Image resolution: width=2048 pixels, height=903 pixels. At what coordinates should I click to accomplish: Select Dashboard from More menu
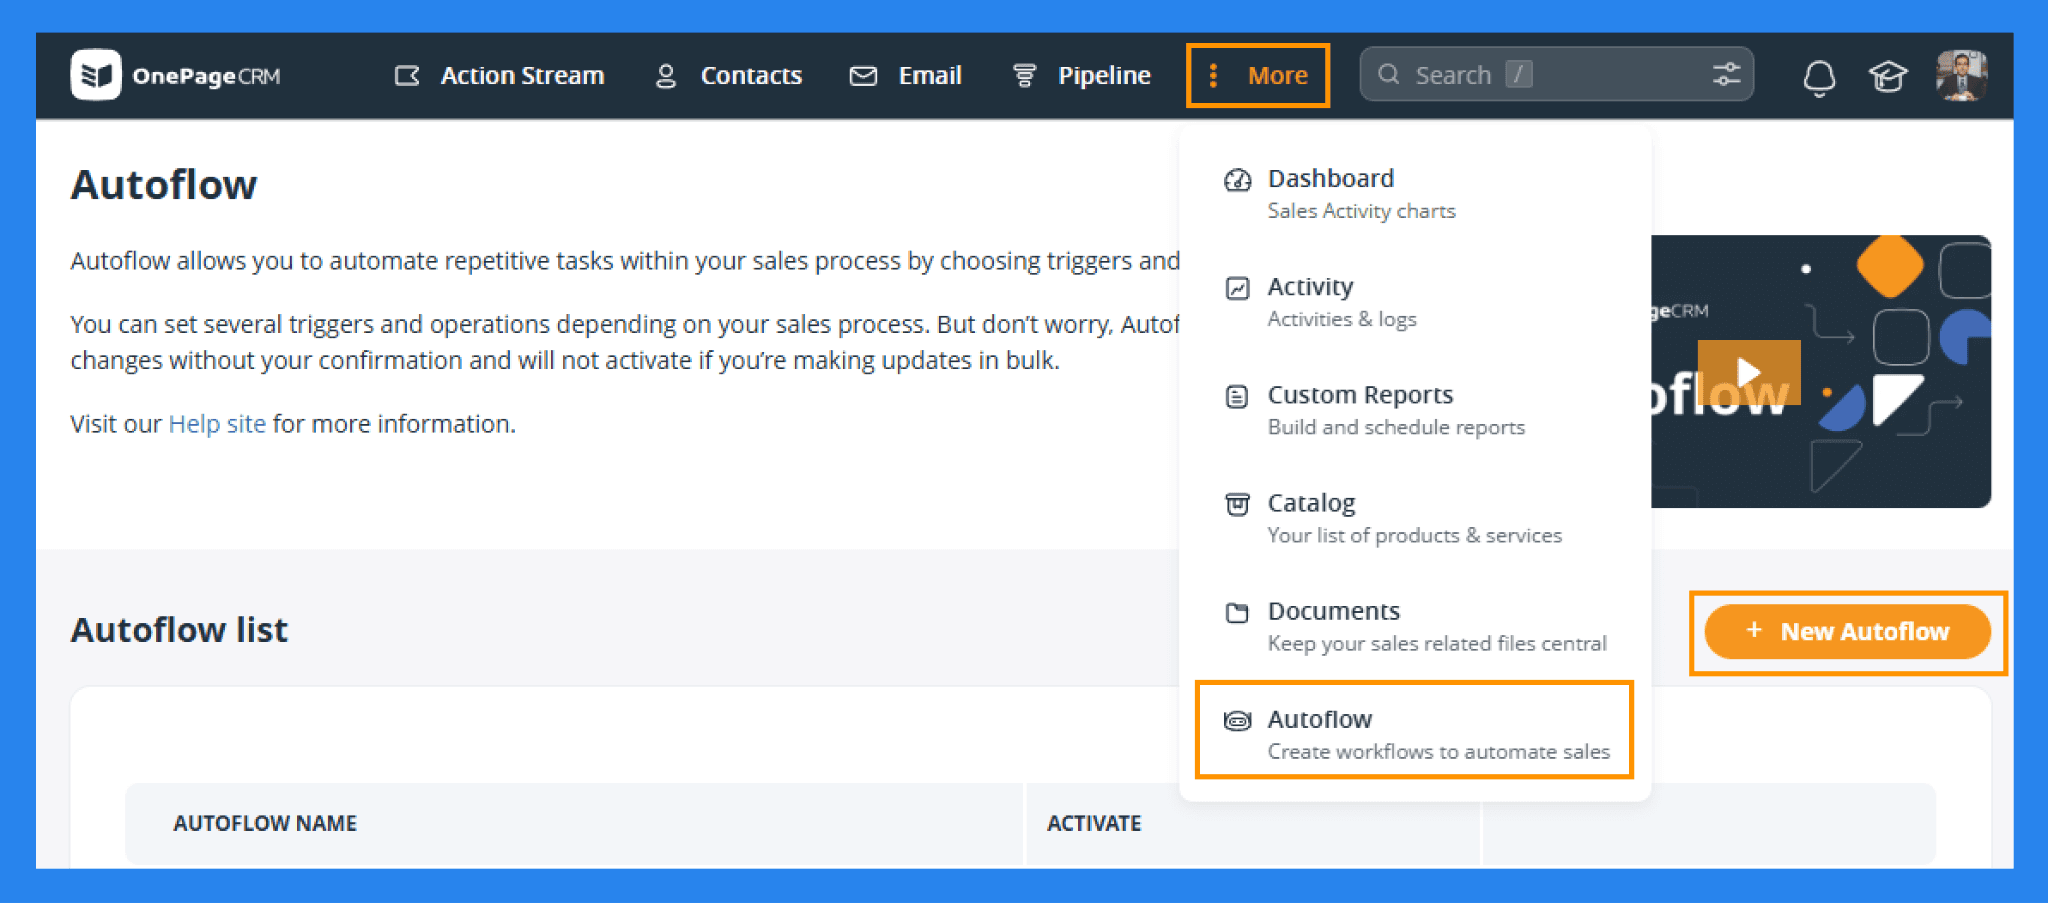[1415, 194]
